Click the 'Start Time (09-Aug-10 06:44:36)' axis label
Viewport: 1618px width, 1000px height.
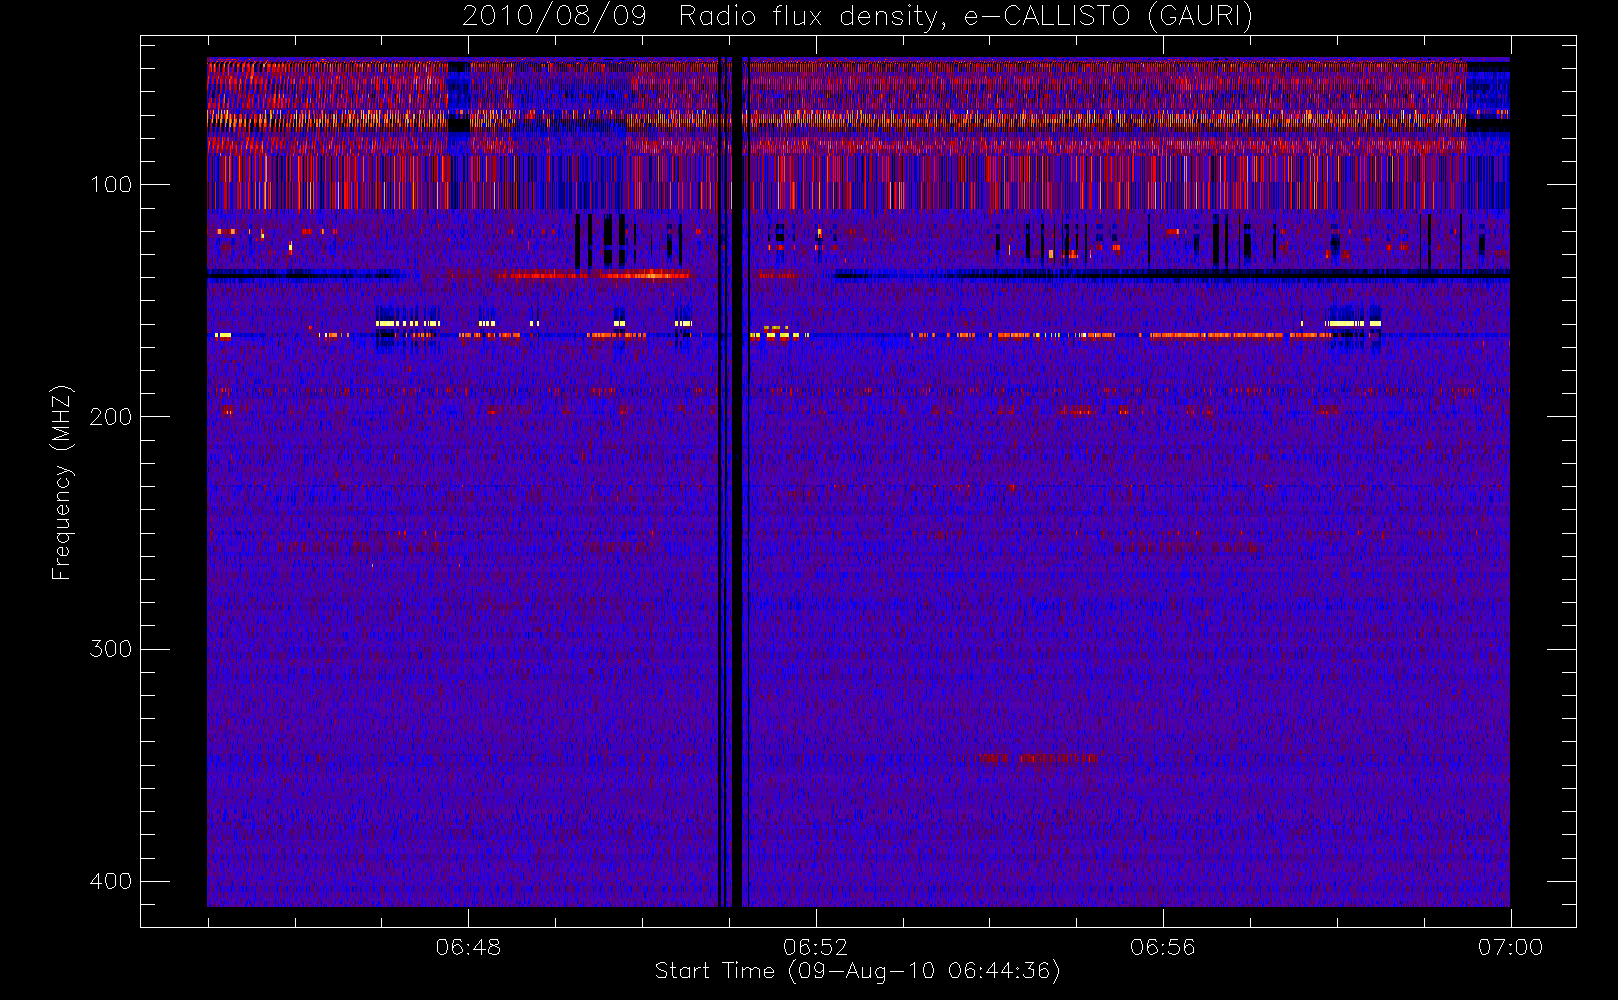coord(857,971)
